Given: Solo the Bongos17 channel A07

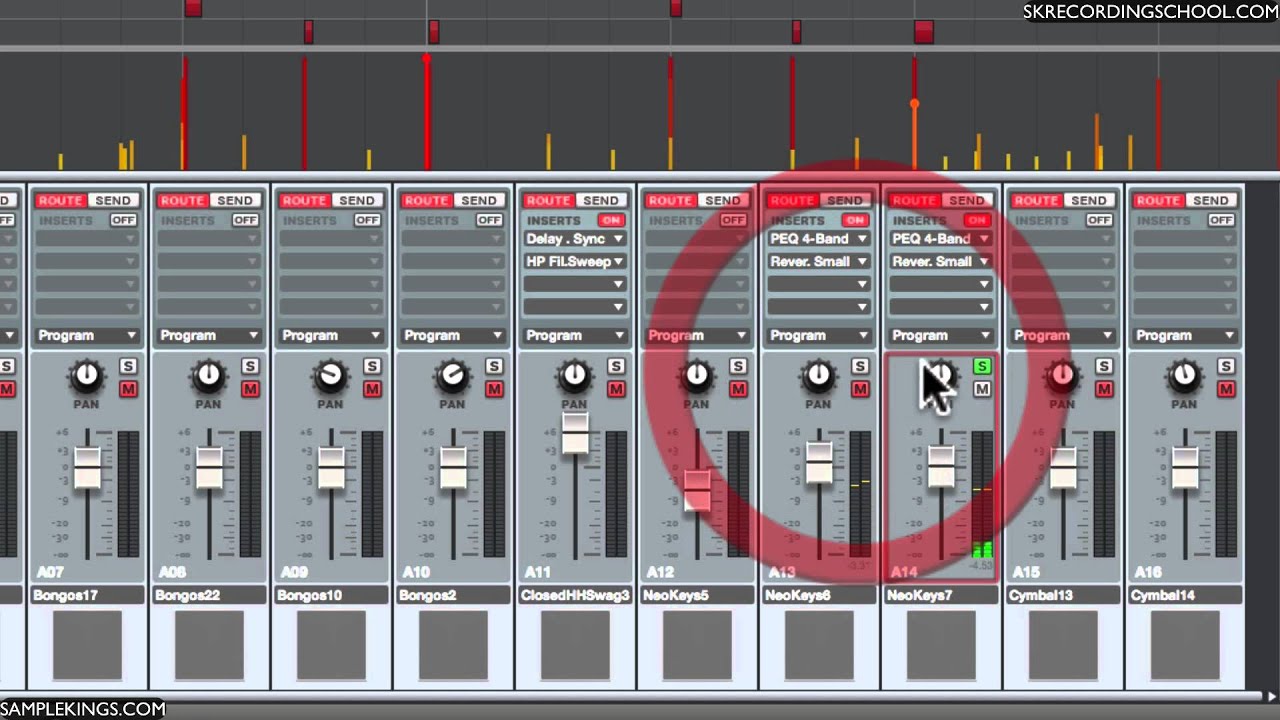Looking at the screenshot, I should point(128,366).
